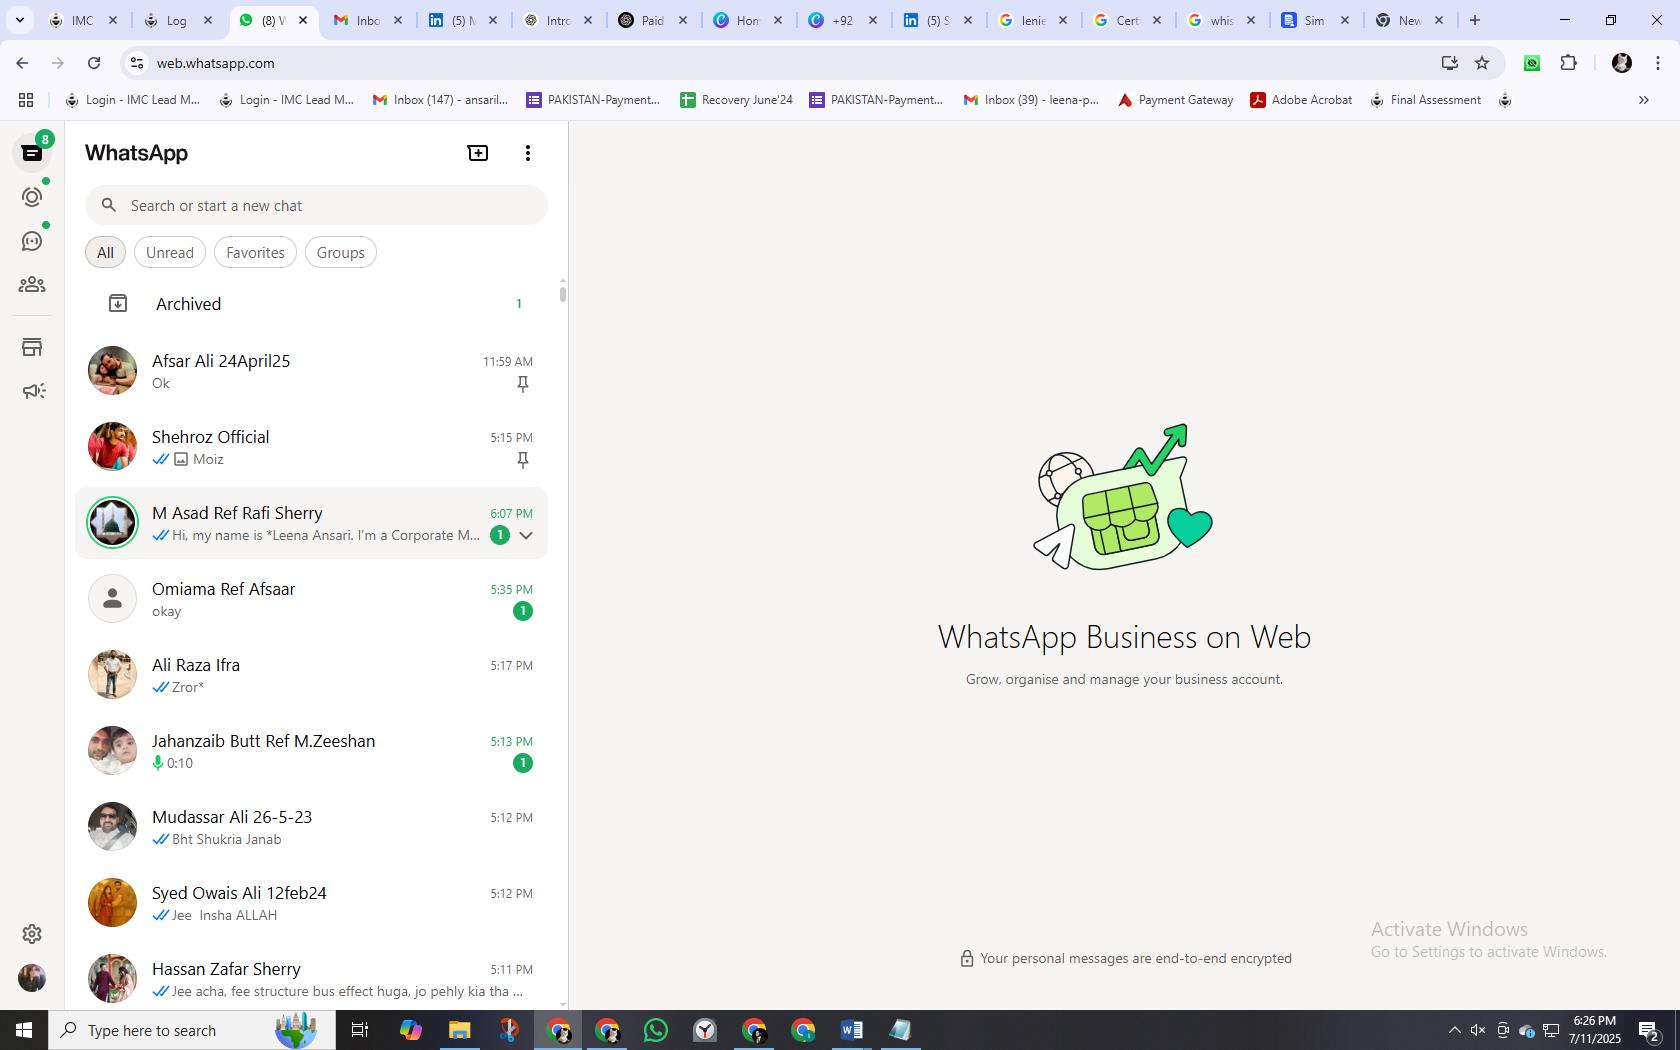This screenshot has width=1680, height=1050.
Task: Click the pin icon on Shehroz Official chat
Action: (522, 460)
